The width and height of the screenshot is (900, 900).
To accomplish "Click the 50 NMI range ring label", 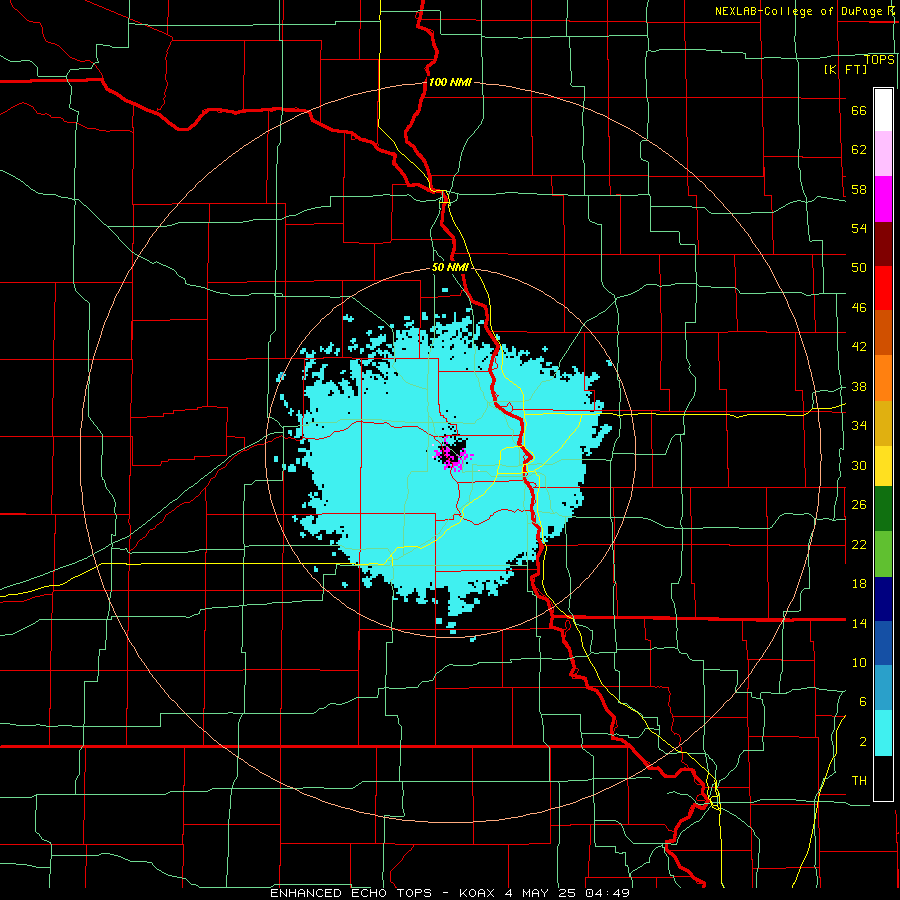I will [x=450, y=267].
